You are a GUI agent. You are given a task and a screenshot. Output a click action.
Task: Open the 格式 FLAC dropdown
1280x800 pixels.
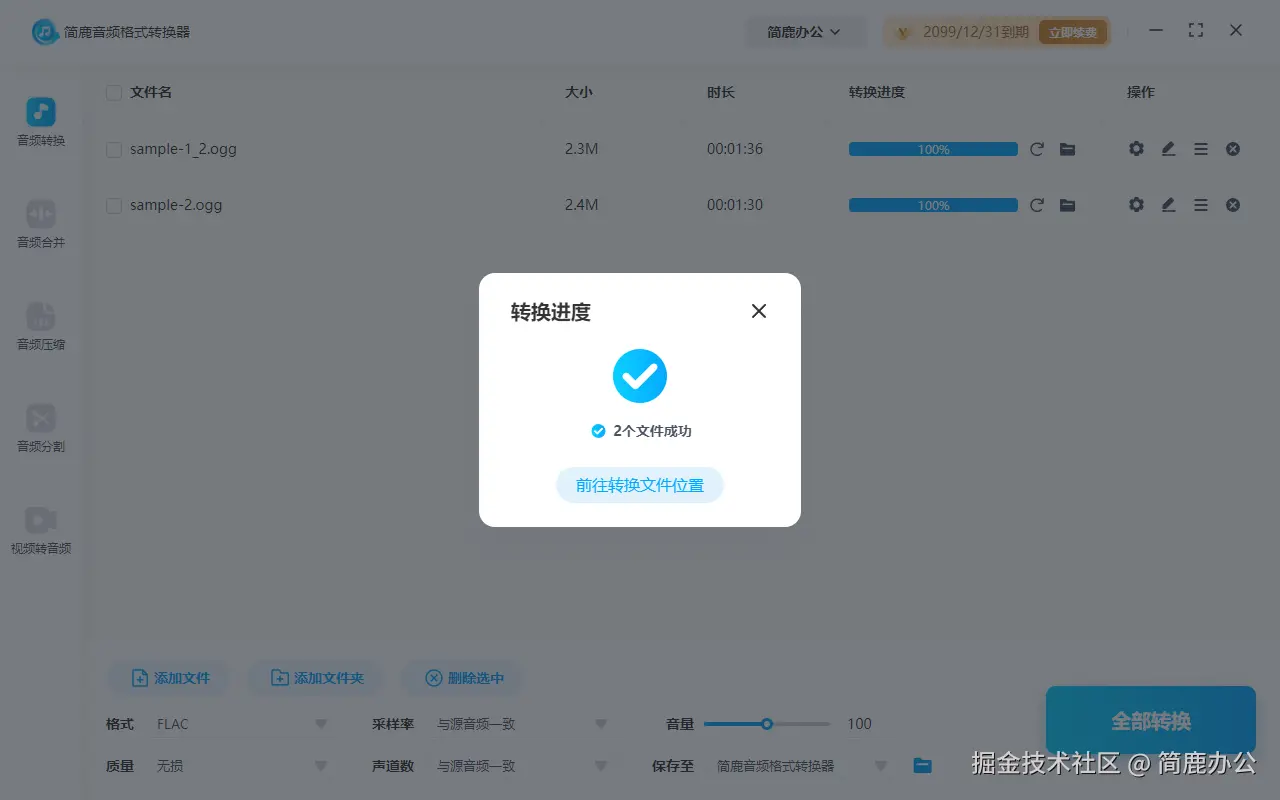(240, 723)
